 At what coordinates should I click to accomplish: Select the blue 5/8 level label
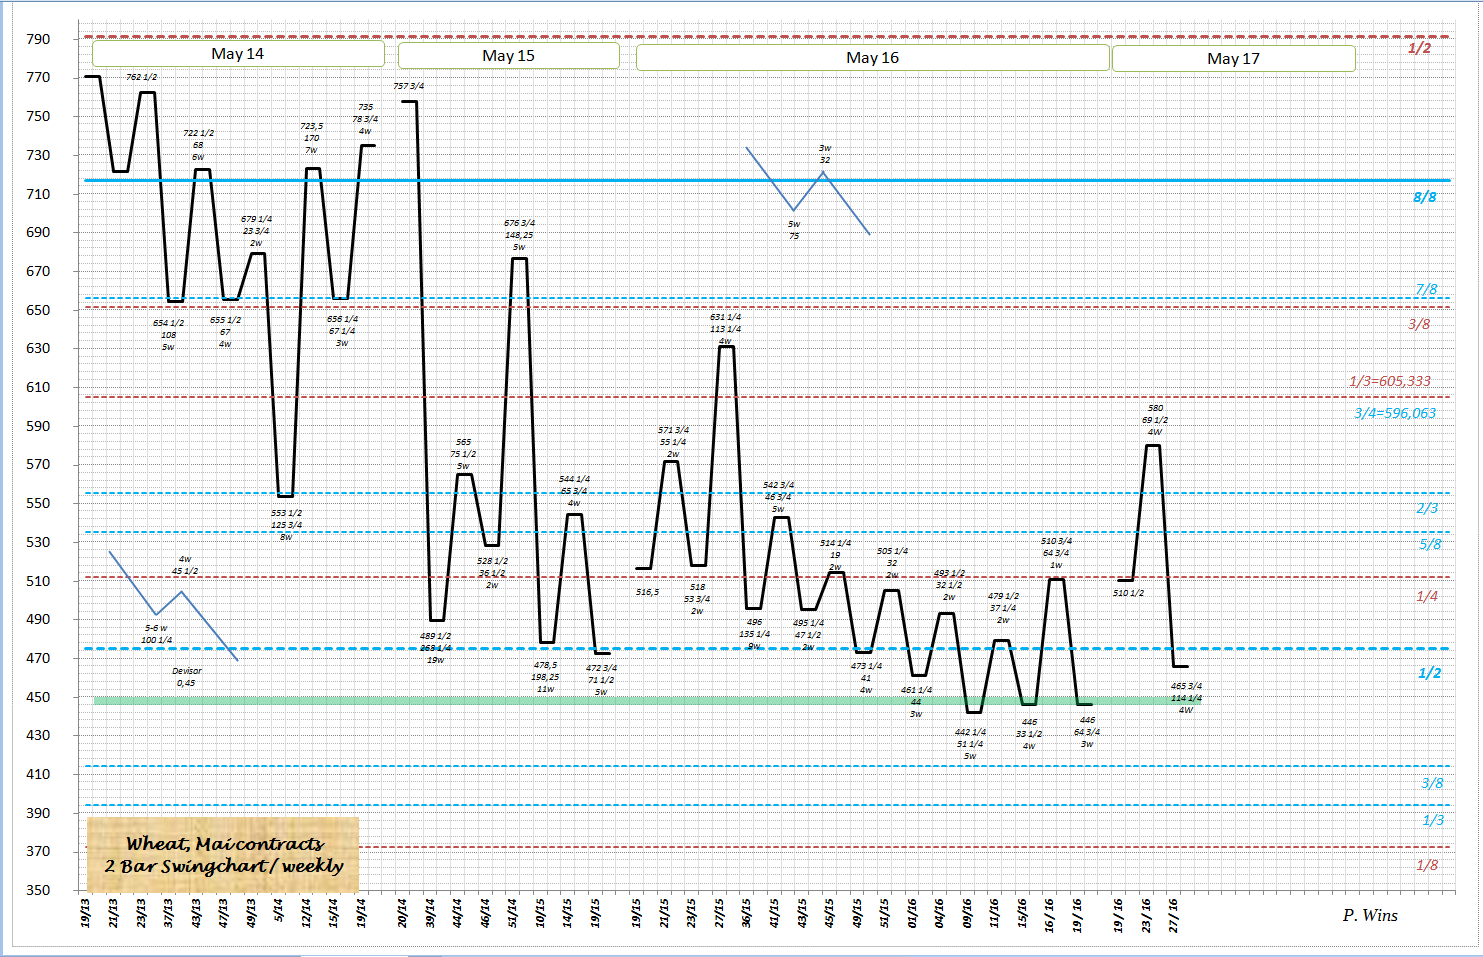pyautogui.click(x=1430, y=544)
